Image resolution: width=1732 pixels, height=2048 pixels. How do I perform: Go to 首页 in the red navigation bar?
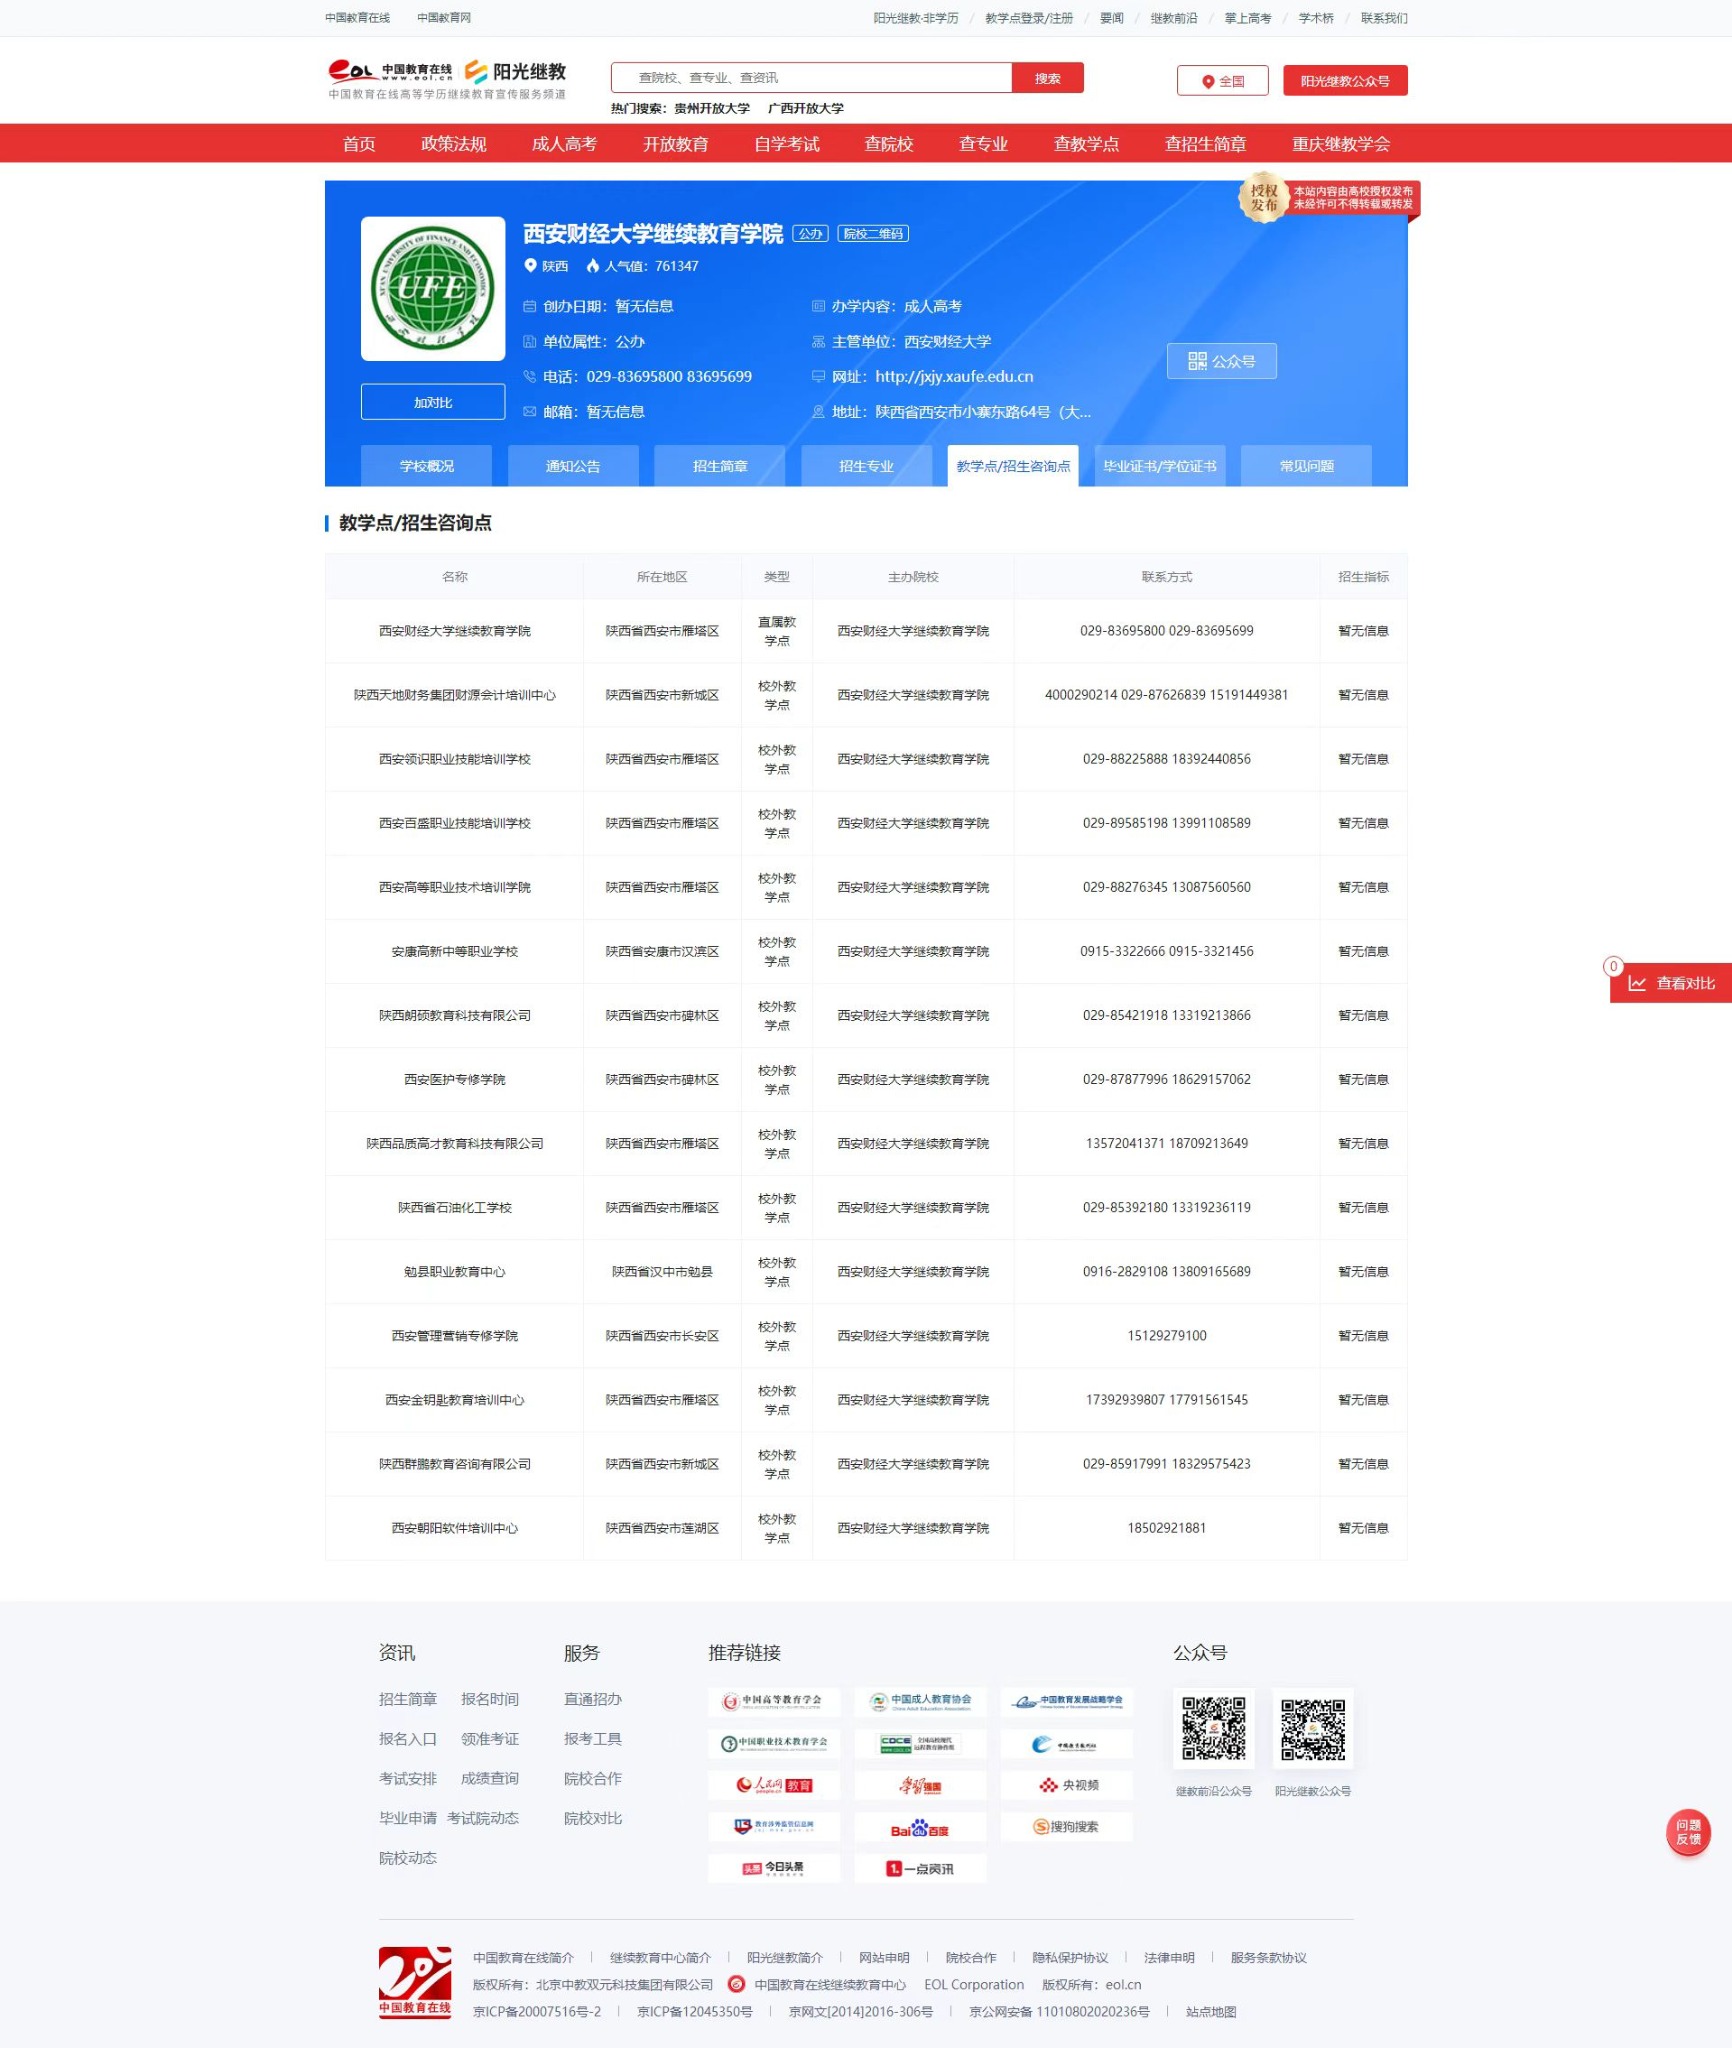[x=359, y=144]
